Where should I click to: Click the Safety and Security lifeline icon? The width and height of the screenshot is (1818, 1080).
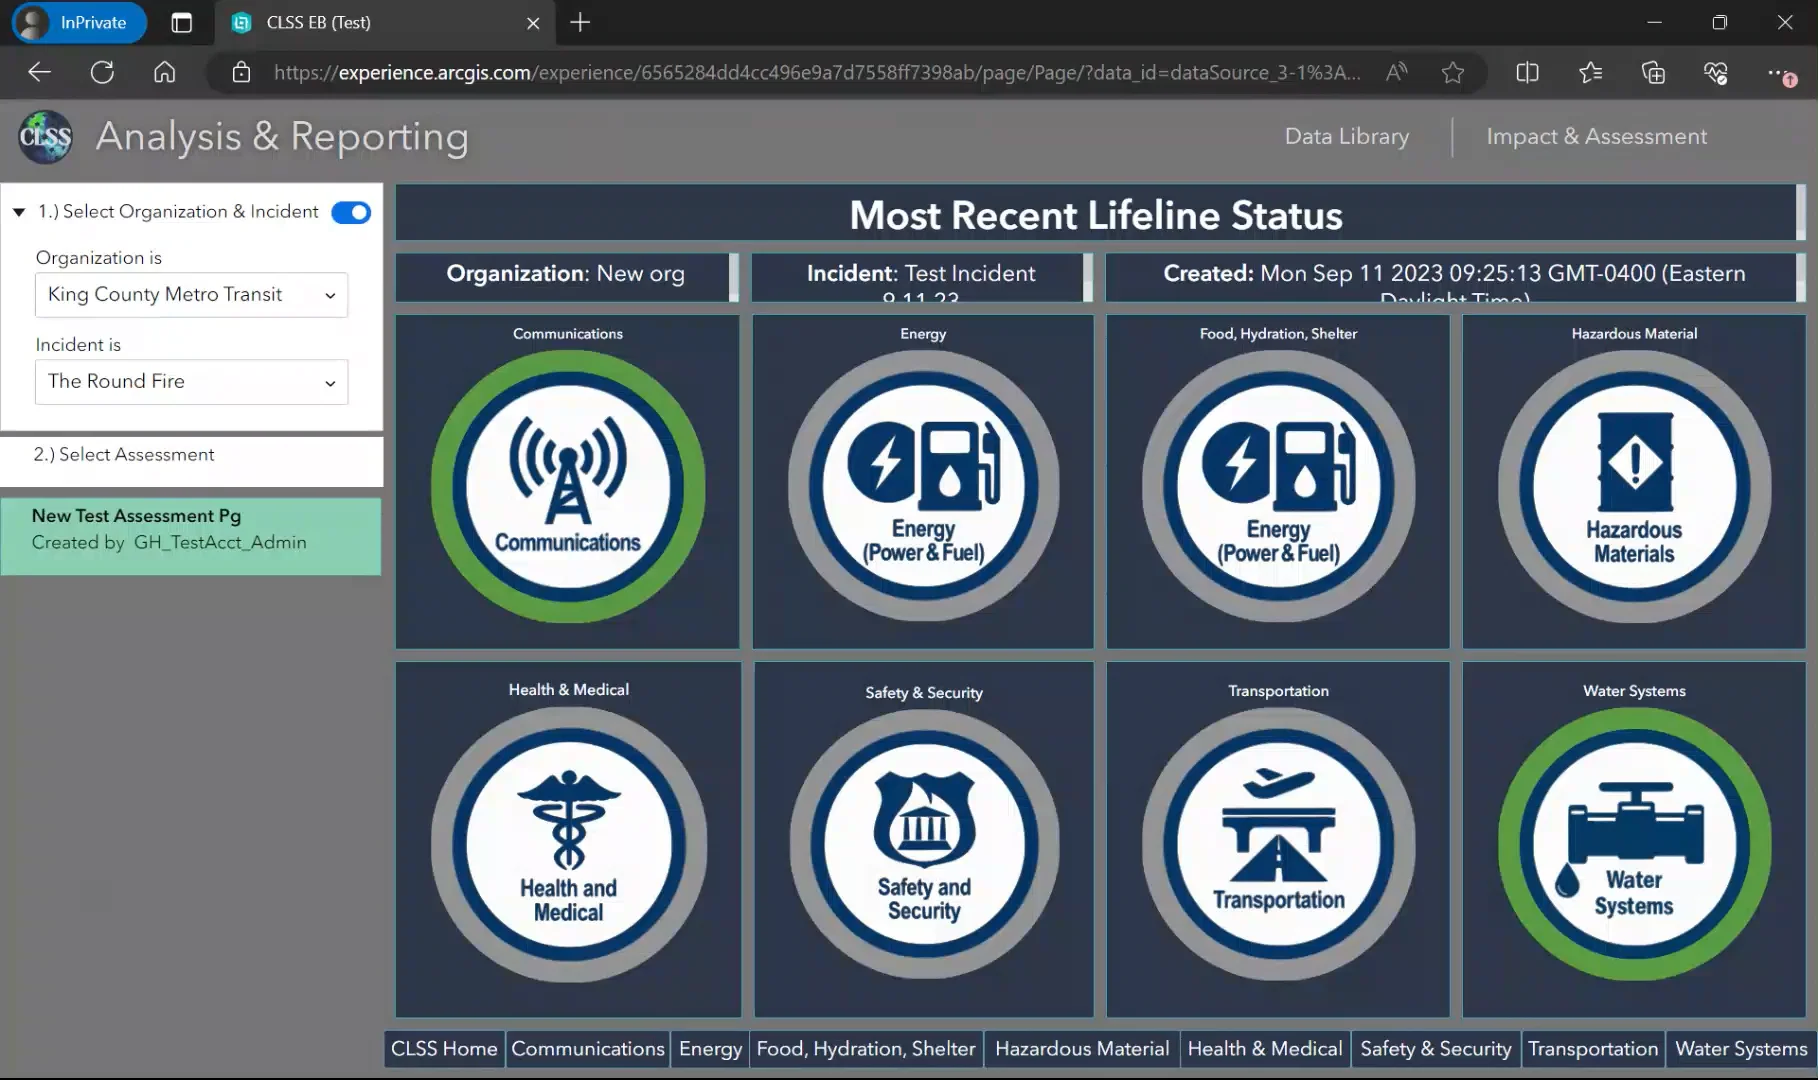(x=922, y=845)
